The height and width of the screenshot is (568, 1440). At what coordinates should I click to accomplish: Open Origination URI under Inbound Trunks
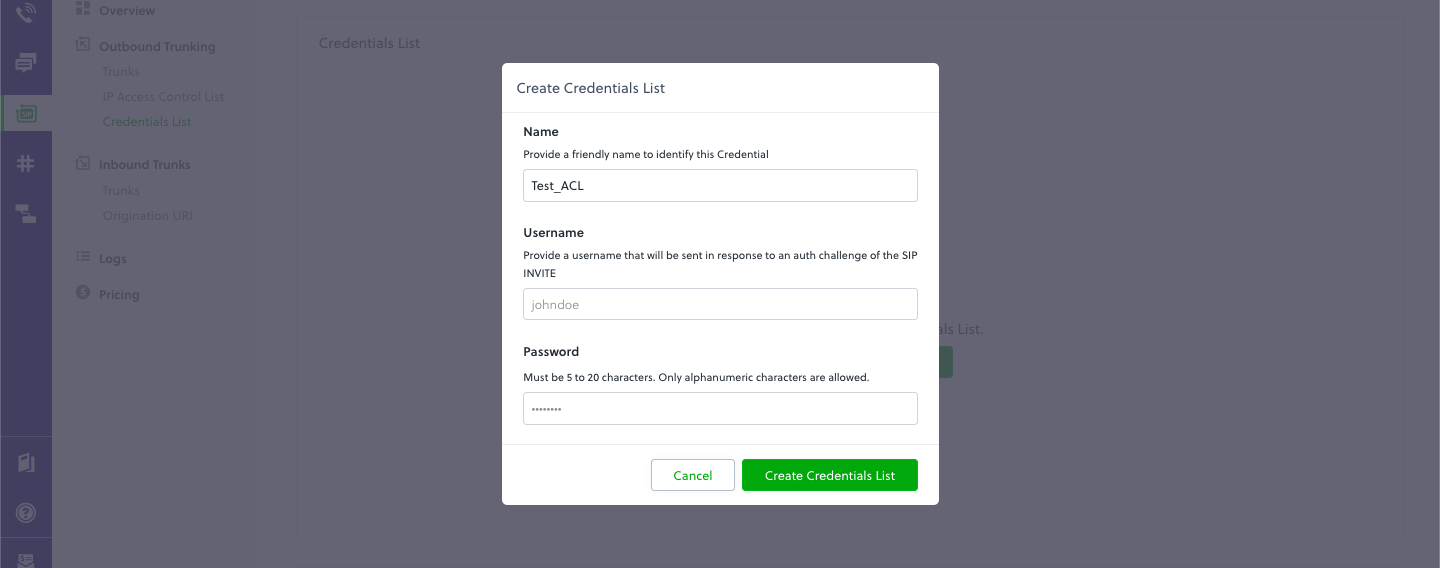point(147,216)
